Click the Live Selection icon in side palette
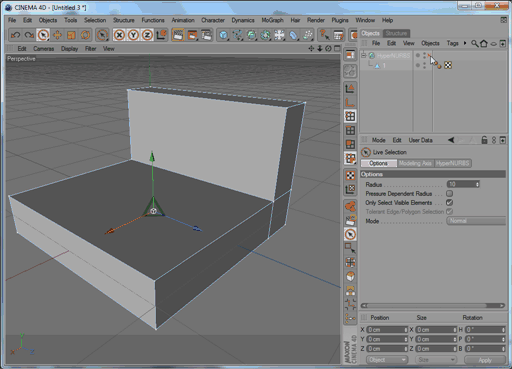This screenshot has width=512, height=369. (x=350, y=234)
